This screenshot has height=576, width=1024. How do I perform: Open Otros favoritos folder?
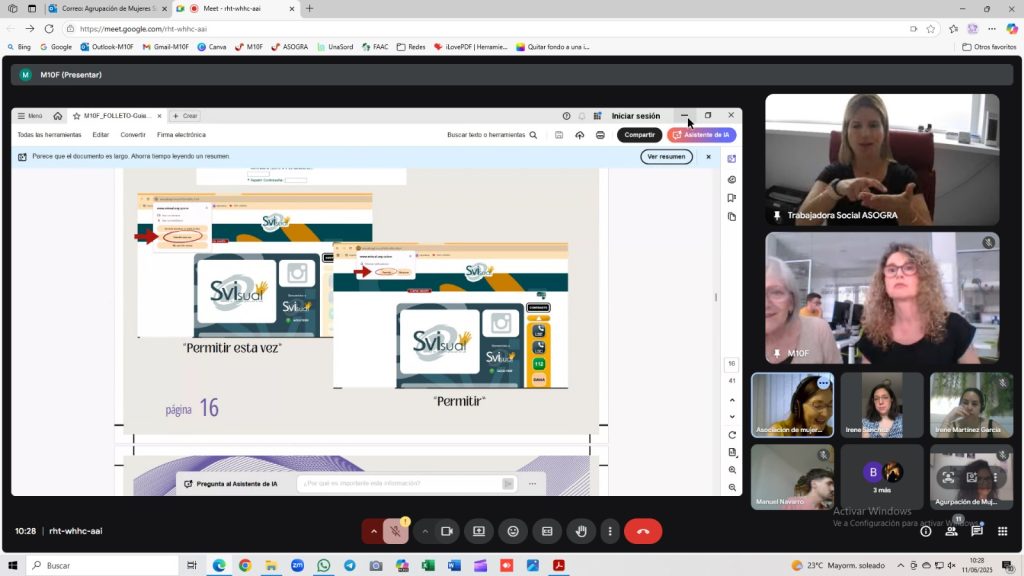pos(989,47)
